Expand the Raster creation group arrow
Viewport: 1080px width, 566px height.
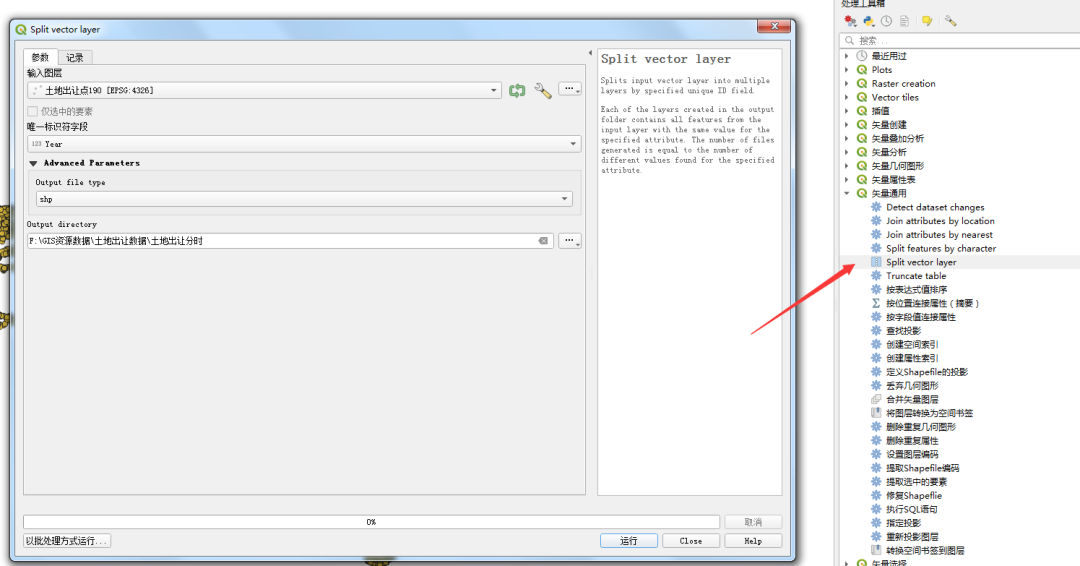pos(847,83)
